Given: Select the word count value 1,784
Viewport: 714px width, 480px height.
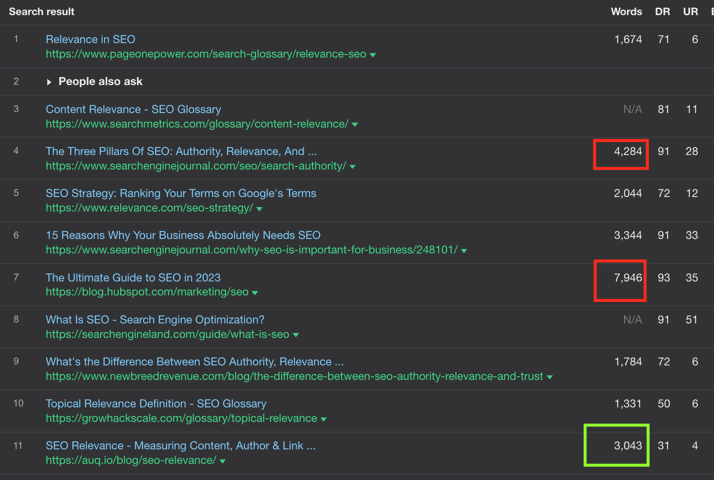Looking at the screenshot, I should click(628, 362).
